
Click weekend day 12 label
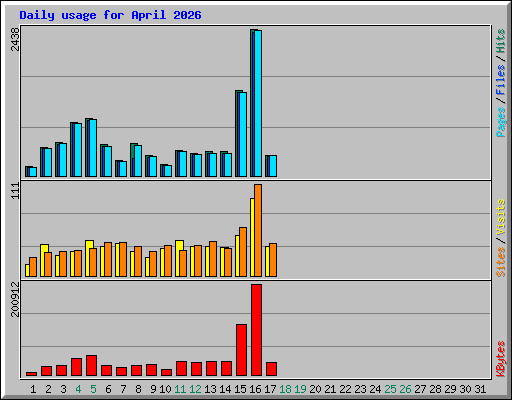pyautogui.click(x=195, y=389)
